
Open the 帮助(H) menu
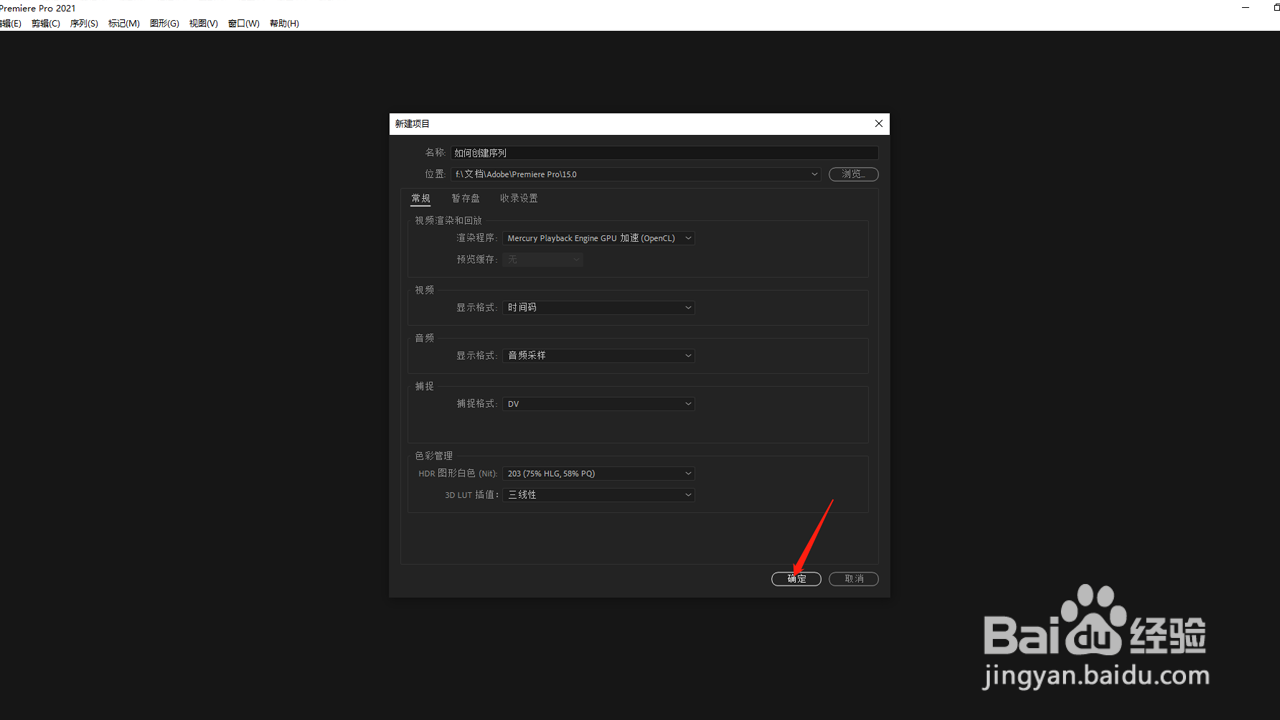tap(283, 23)
